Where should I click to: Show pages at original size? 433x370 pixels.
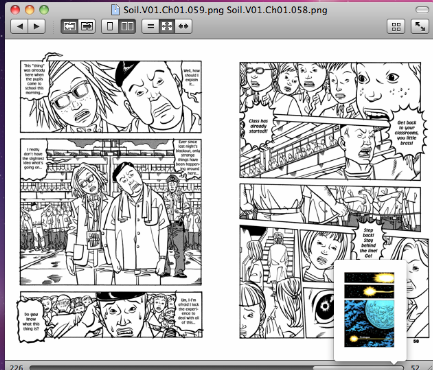point(150,26)
